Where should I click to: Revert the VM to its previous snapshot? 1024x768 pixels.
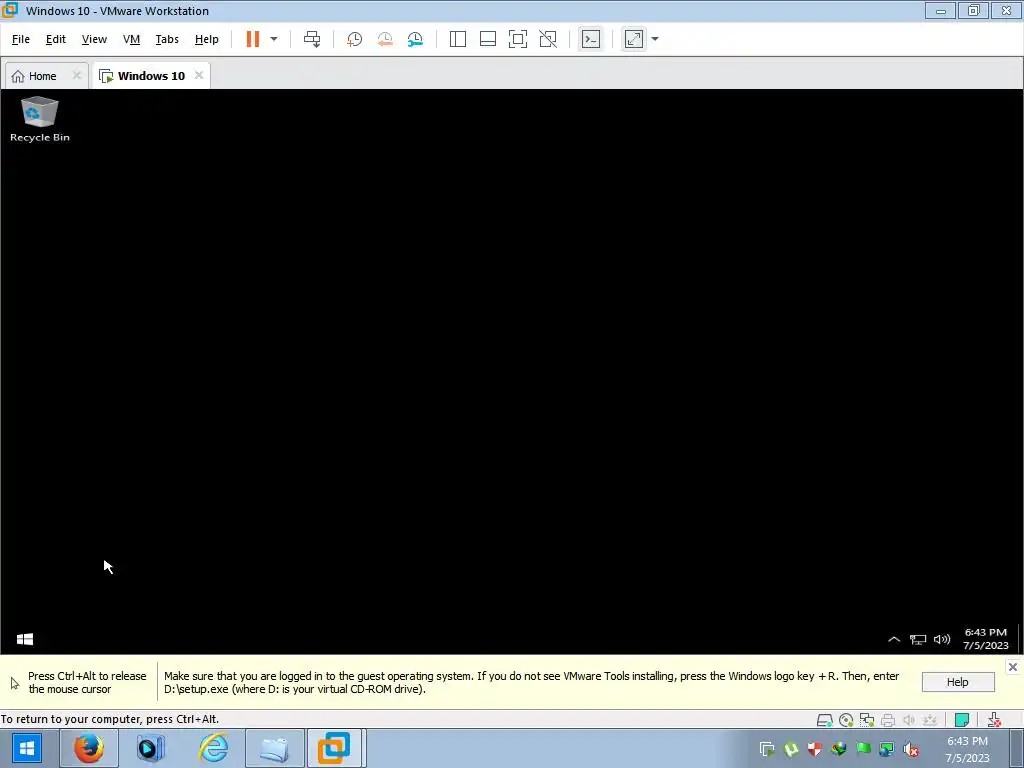(385, 39)
